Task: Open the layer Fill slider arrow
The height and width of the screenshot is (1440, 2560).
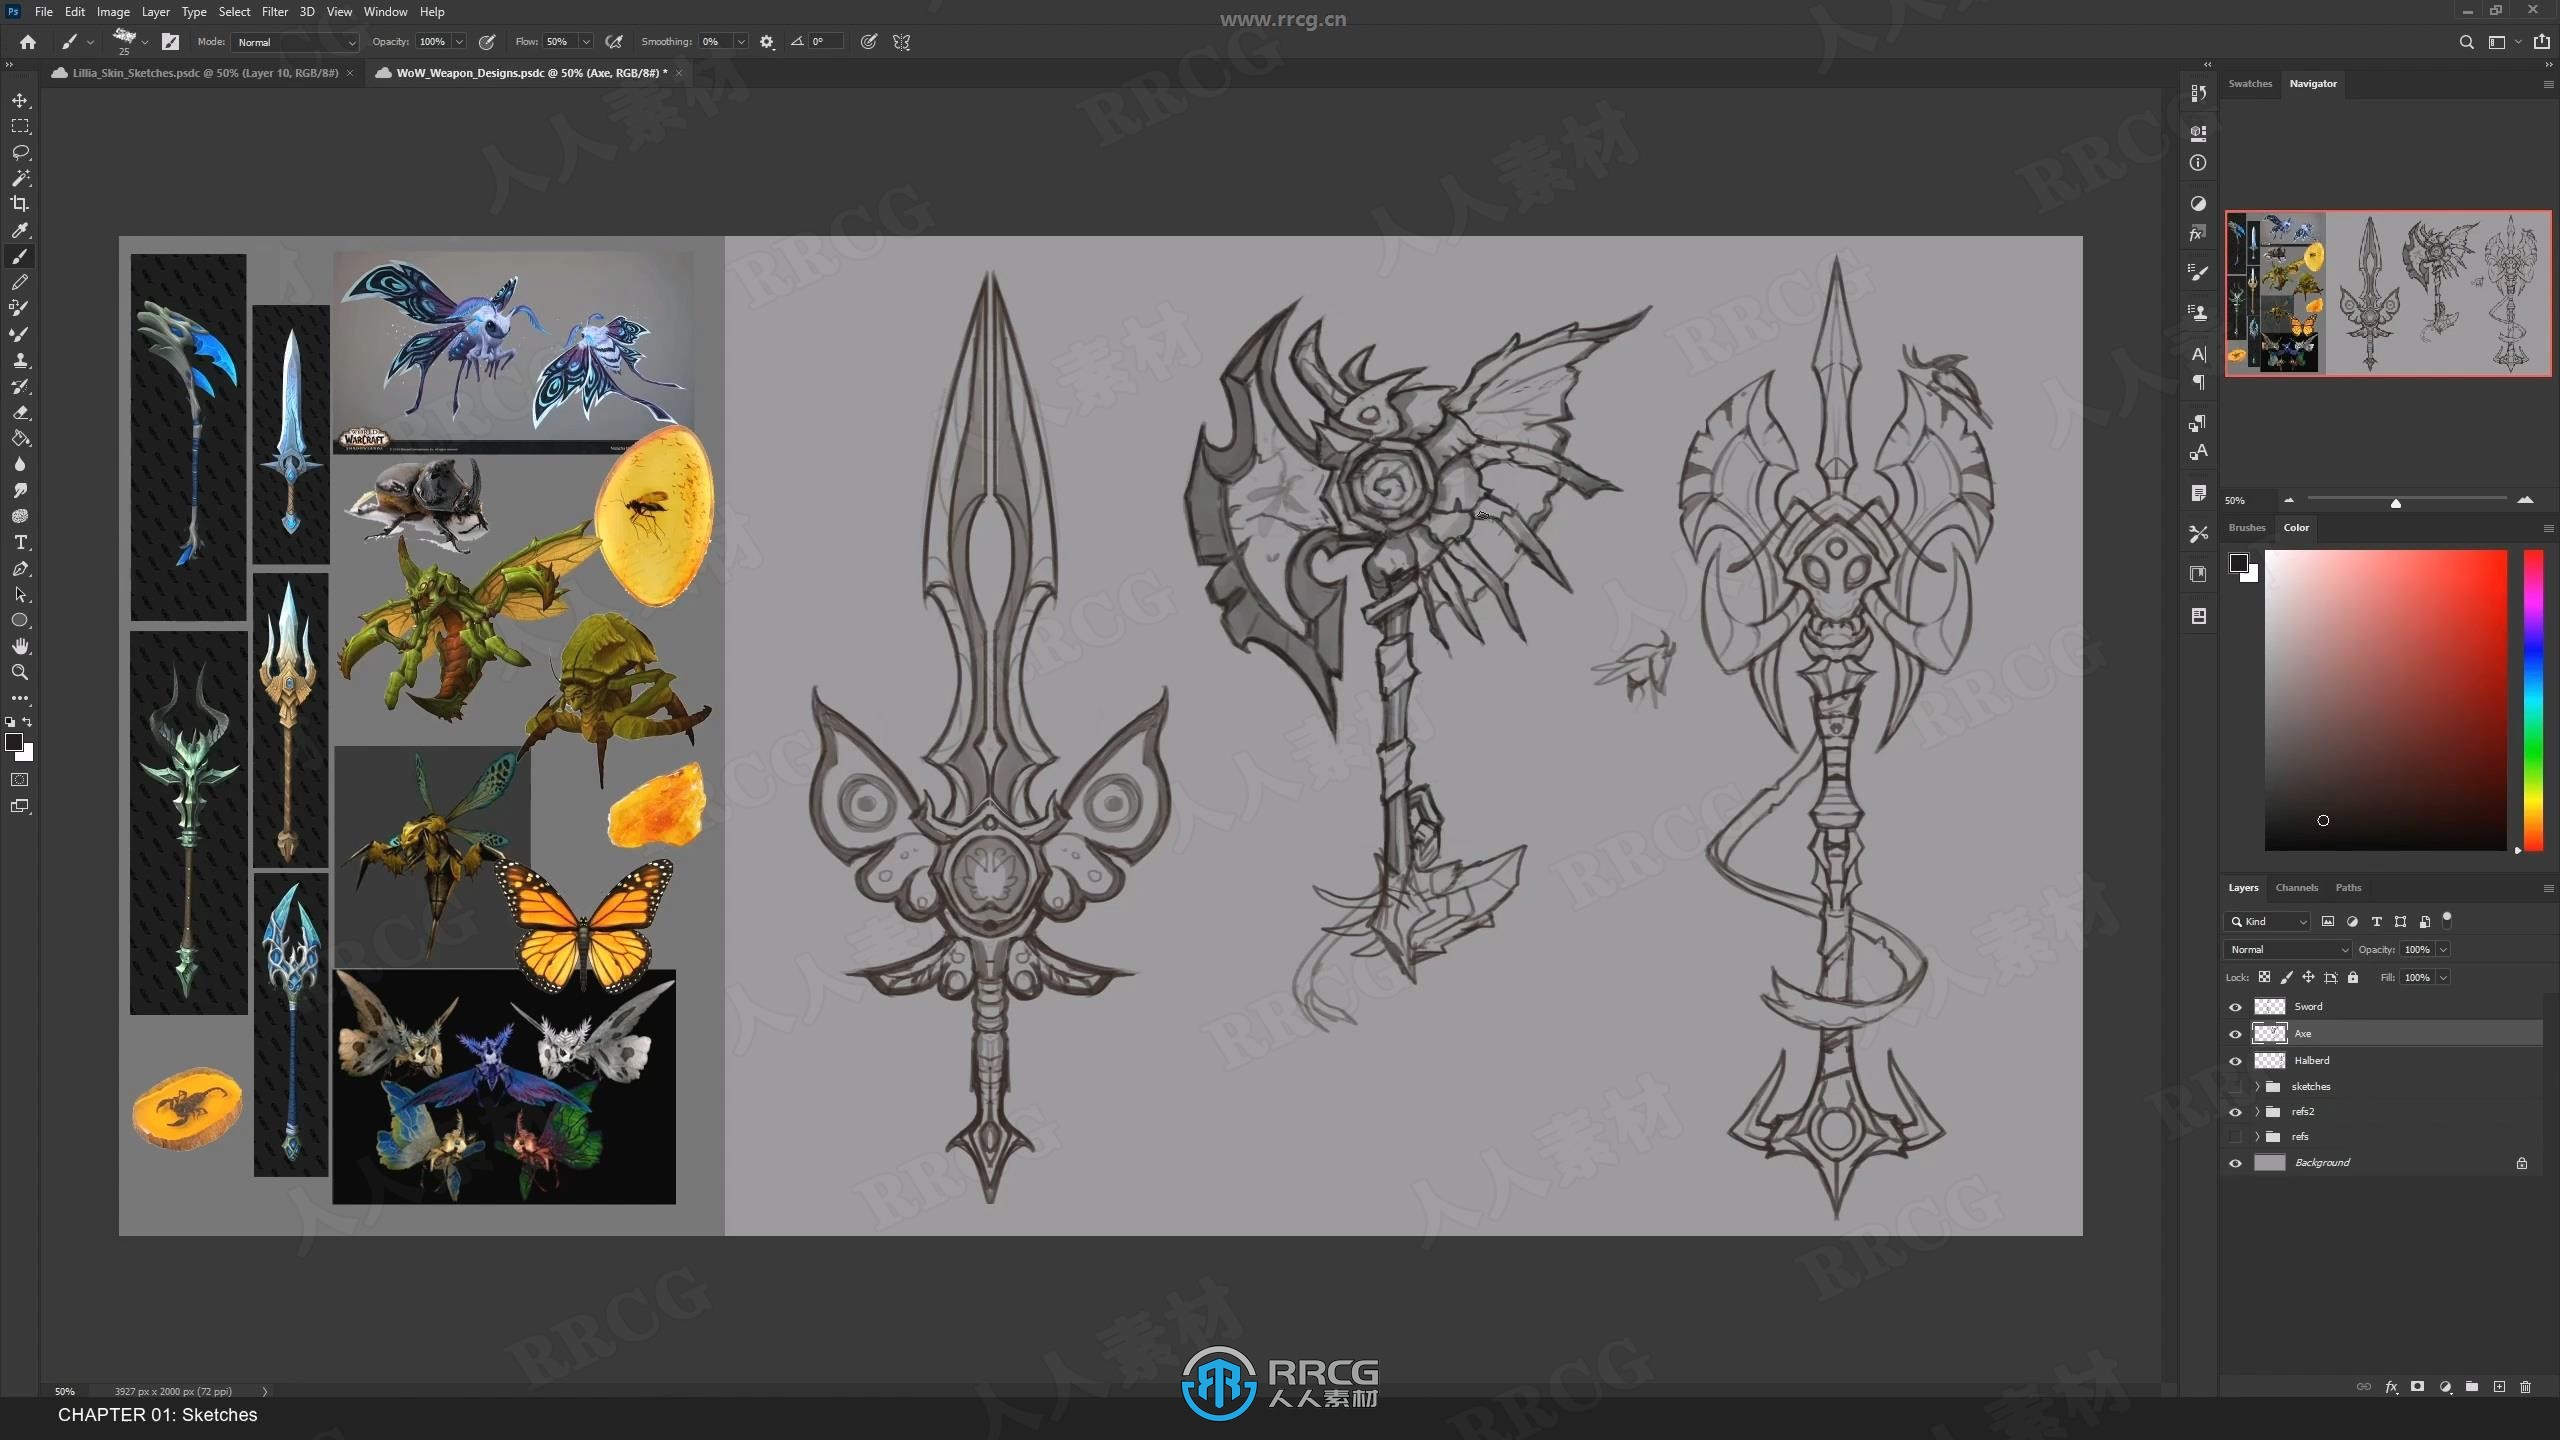Action: [2443, 978]
